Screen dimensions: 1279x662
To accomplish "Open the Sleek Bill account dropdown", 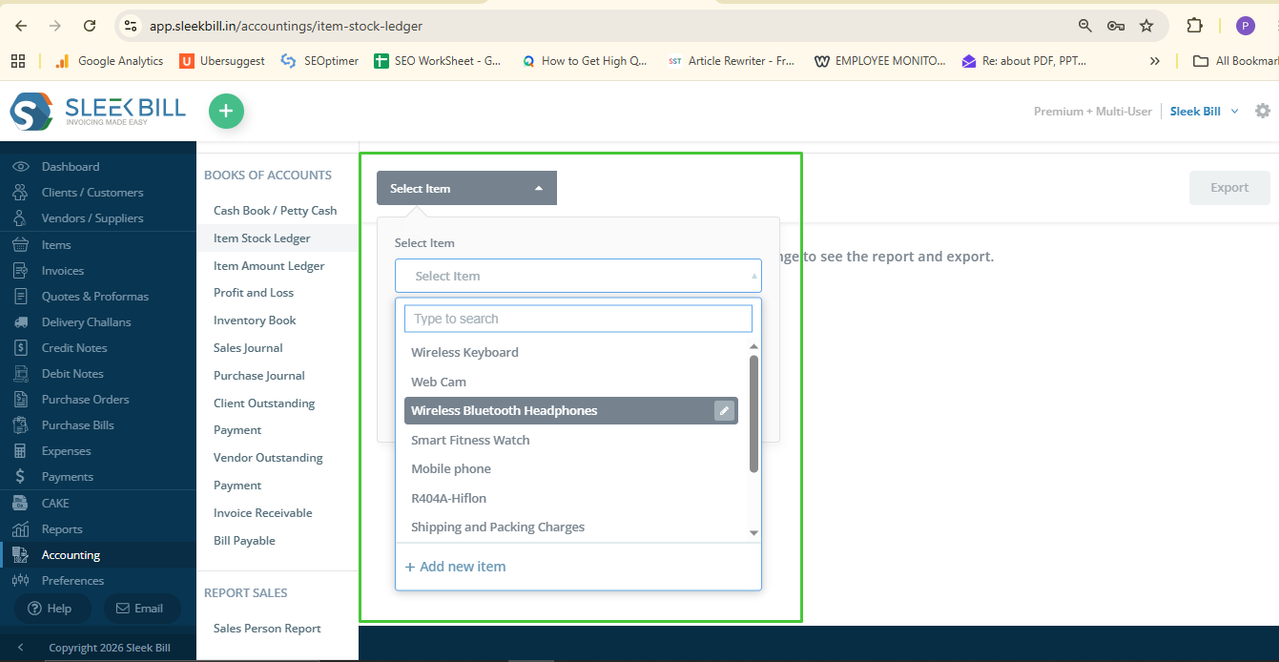I will click(x=1205, y=111).
